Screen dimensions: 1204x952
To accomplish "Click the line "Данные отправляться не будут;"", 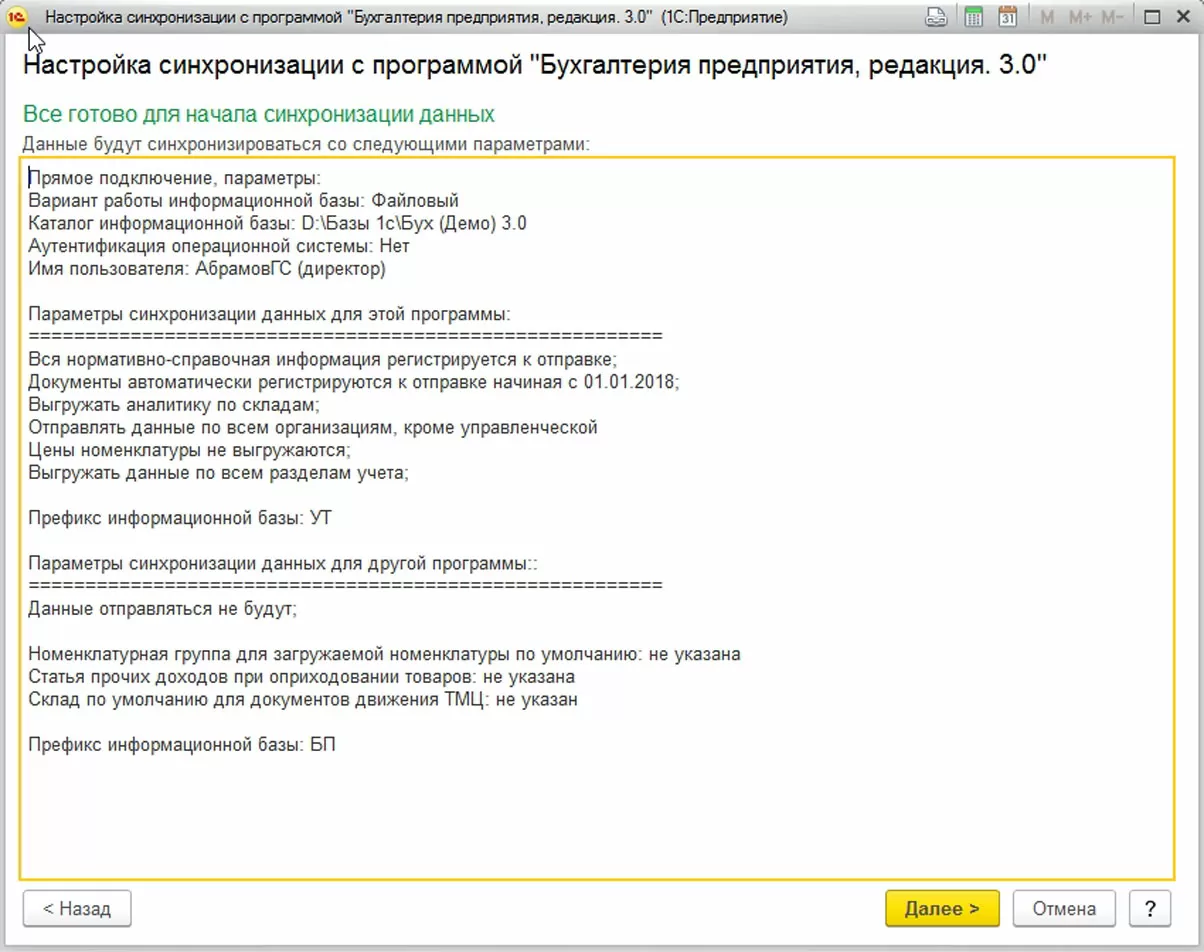I will coord(163,608).
